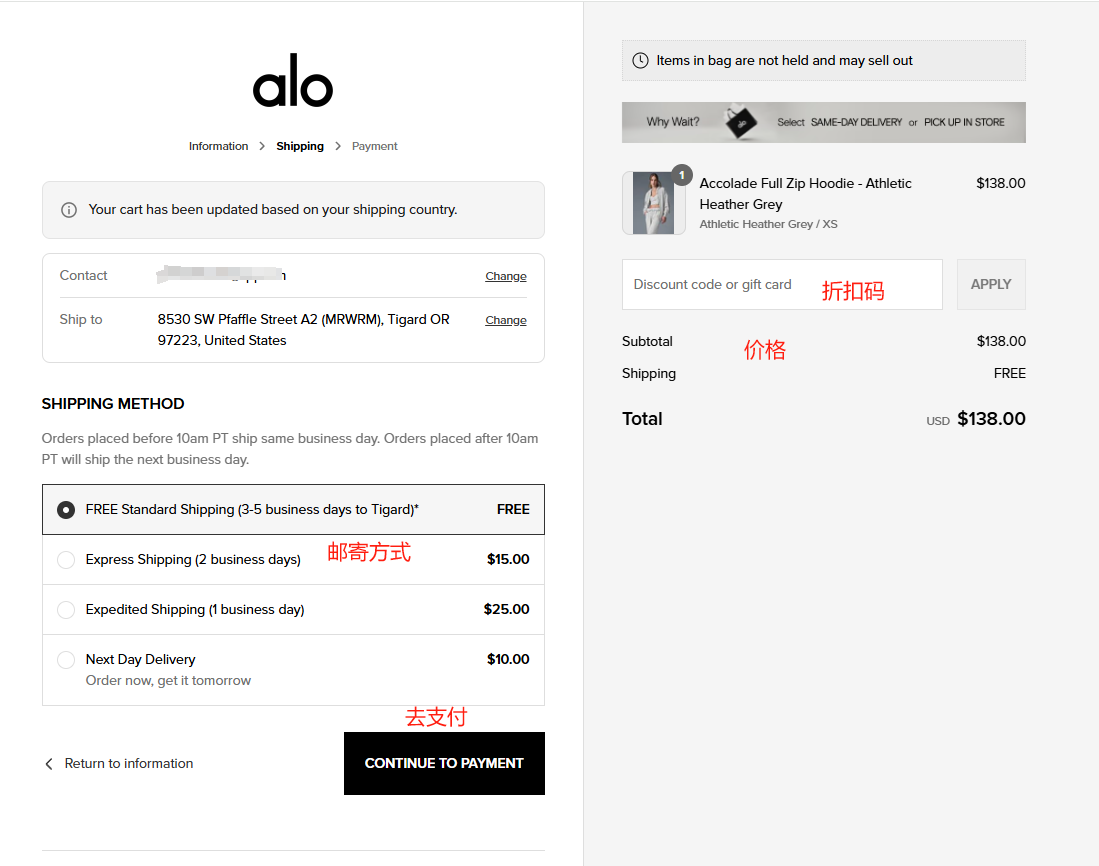Select the Payment step in the breadcrumb
This screenshot has height=866, width=1099.
pyautogui.click(x=374, y=146)
